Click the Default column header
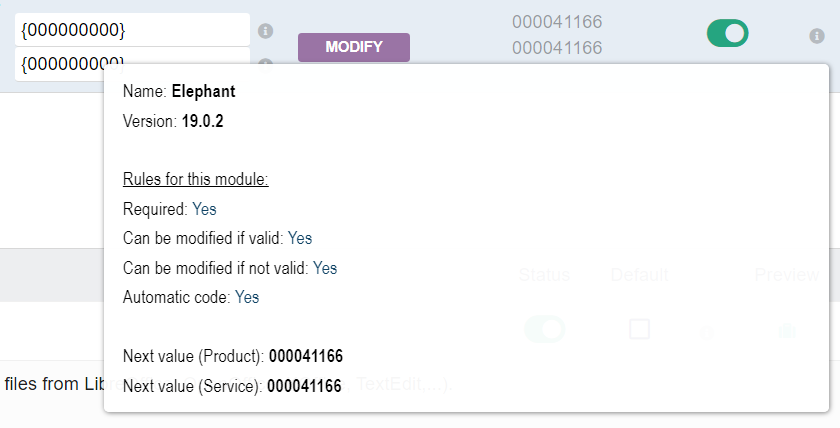The image size is (840, 428). pyautogui.click(x=639, y=276)
